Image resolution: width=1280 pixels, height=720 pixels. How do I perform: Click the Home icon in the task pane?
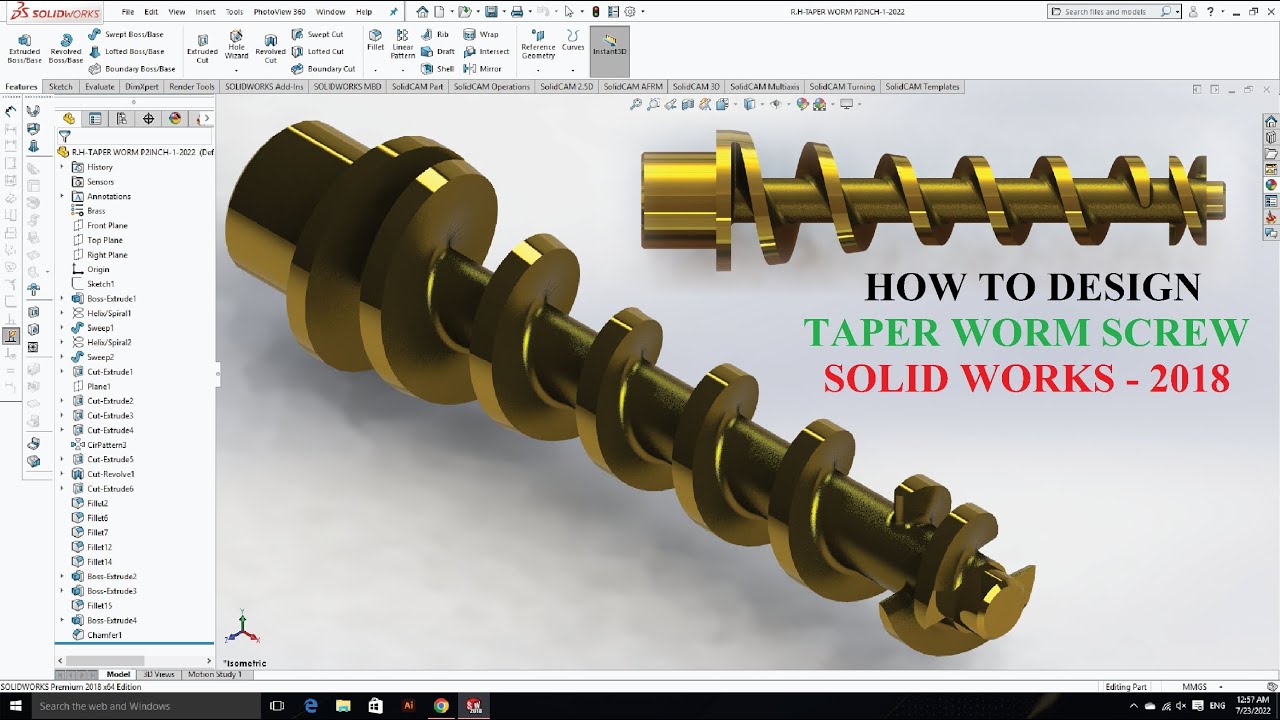[1271, 121]
